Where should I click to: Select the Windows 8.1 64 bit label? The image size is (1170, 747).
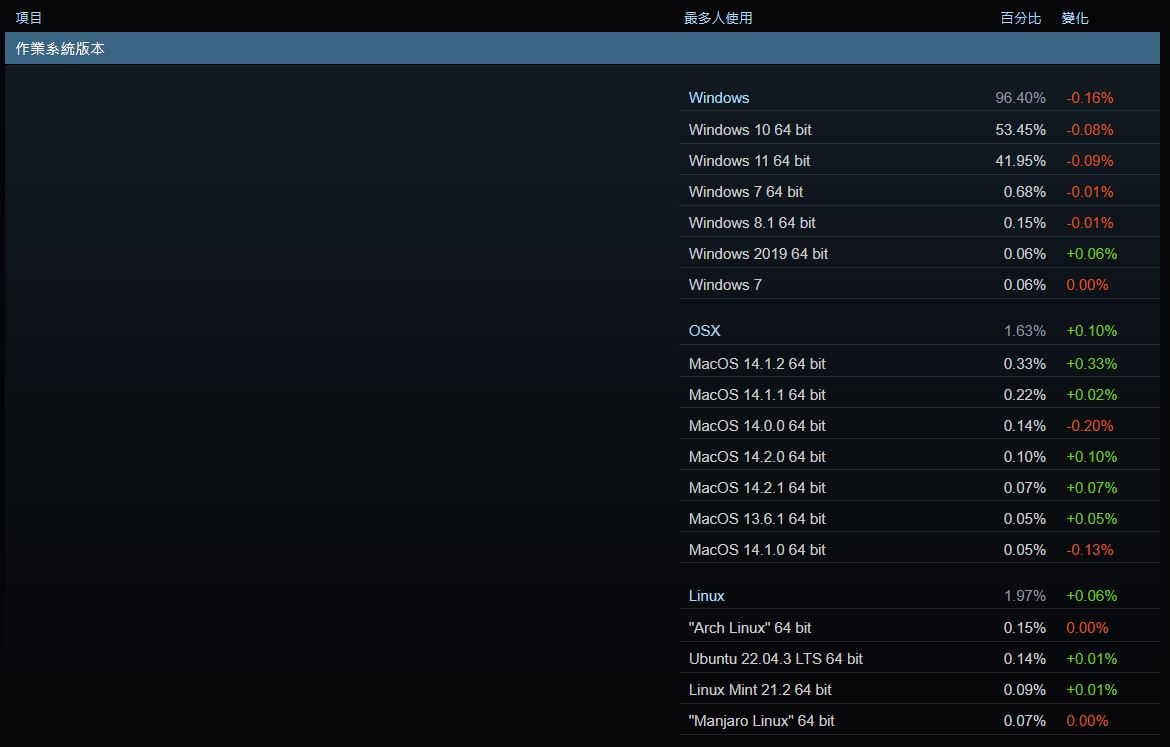(x=752, y=222)
